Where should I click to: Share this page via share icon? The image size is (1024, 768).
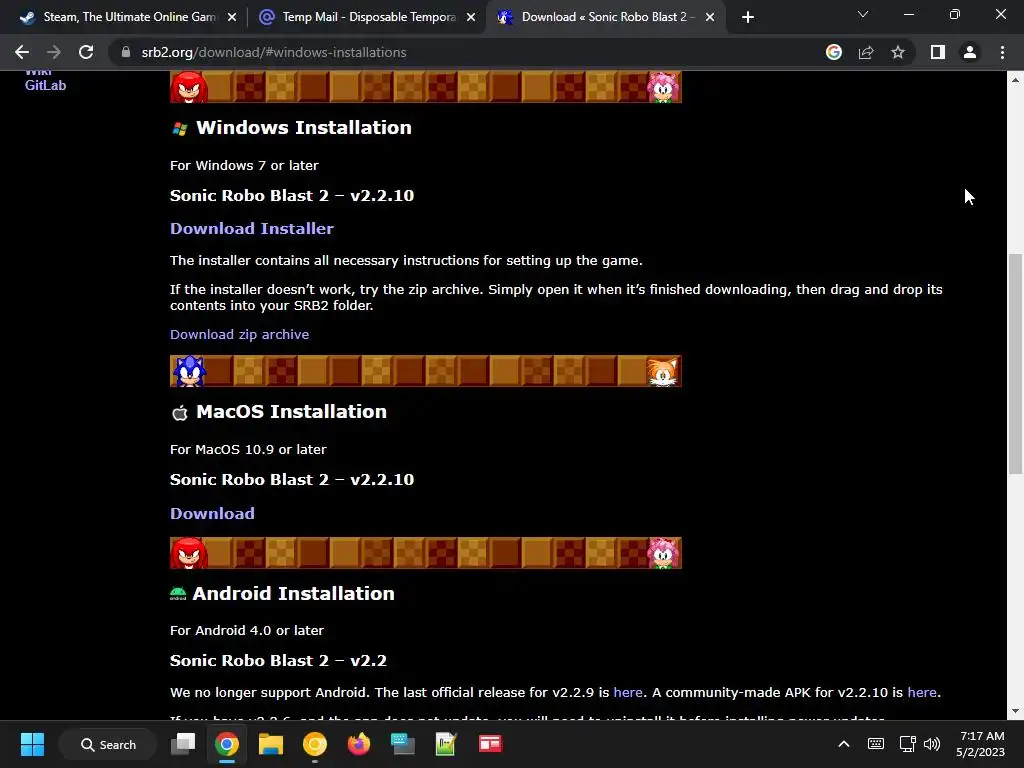pos(866,52)
